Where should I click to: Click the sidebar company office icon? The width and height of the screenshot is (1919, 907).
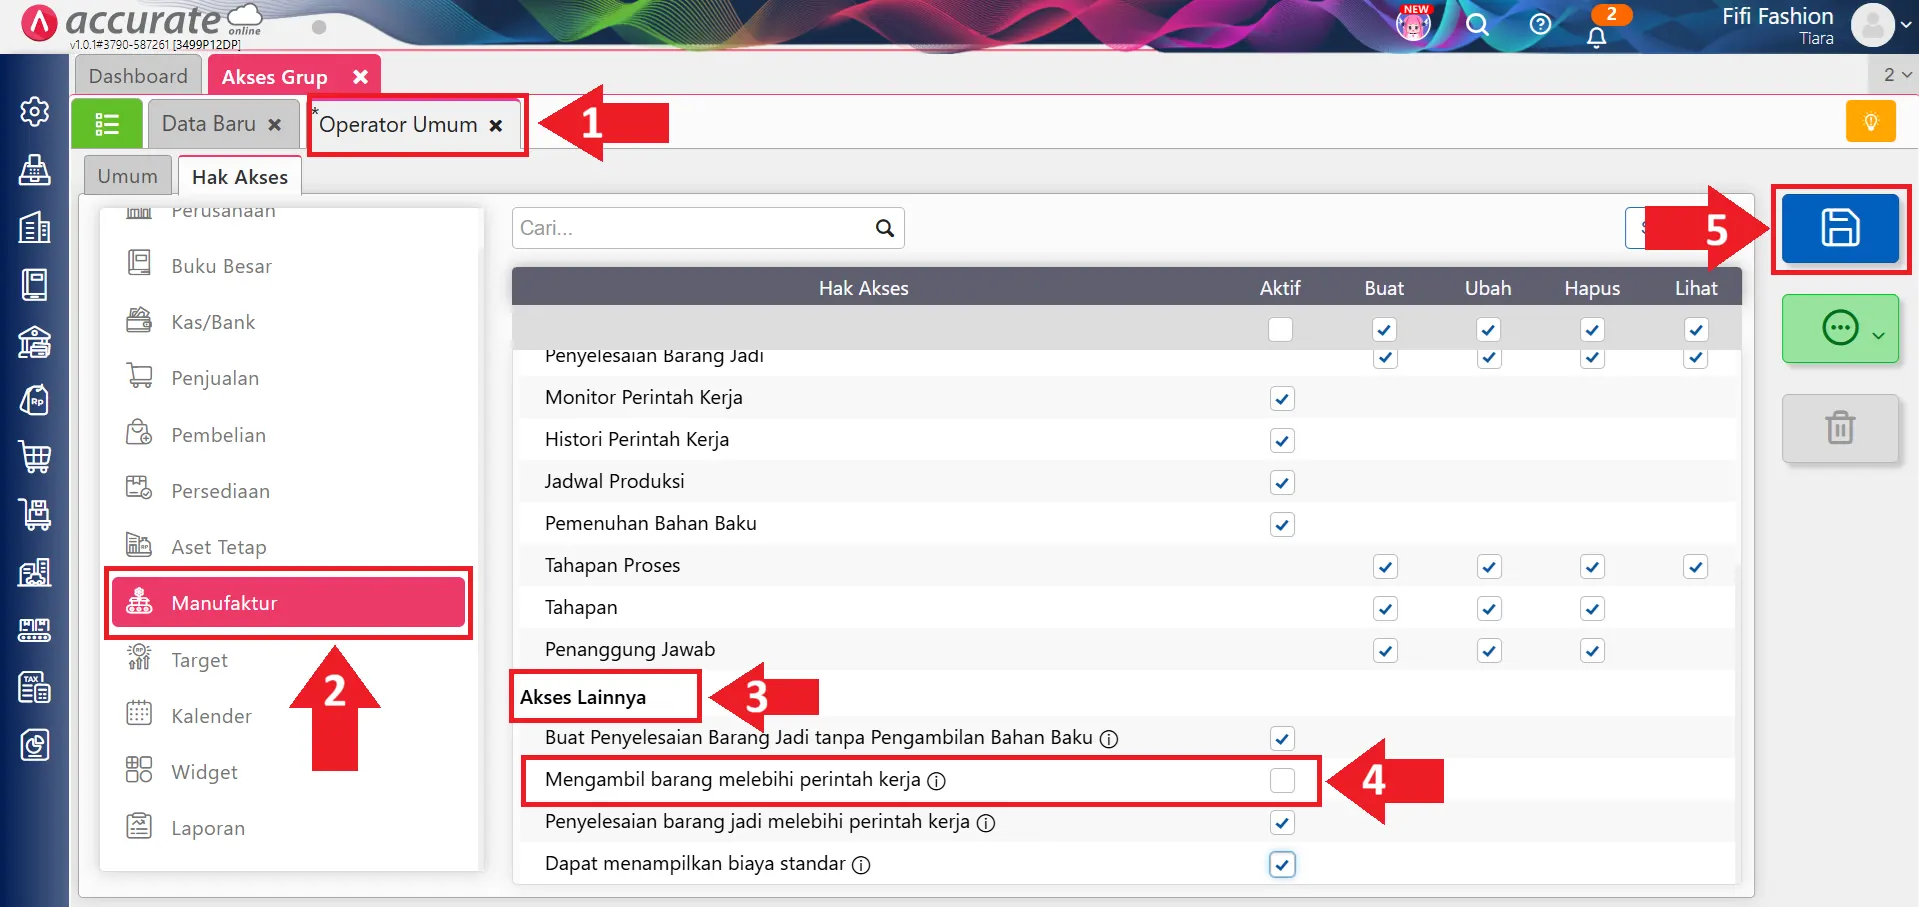coord(35,227)
